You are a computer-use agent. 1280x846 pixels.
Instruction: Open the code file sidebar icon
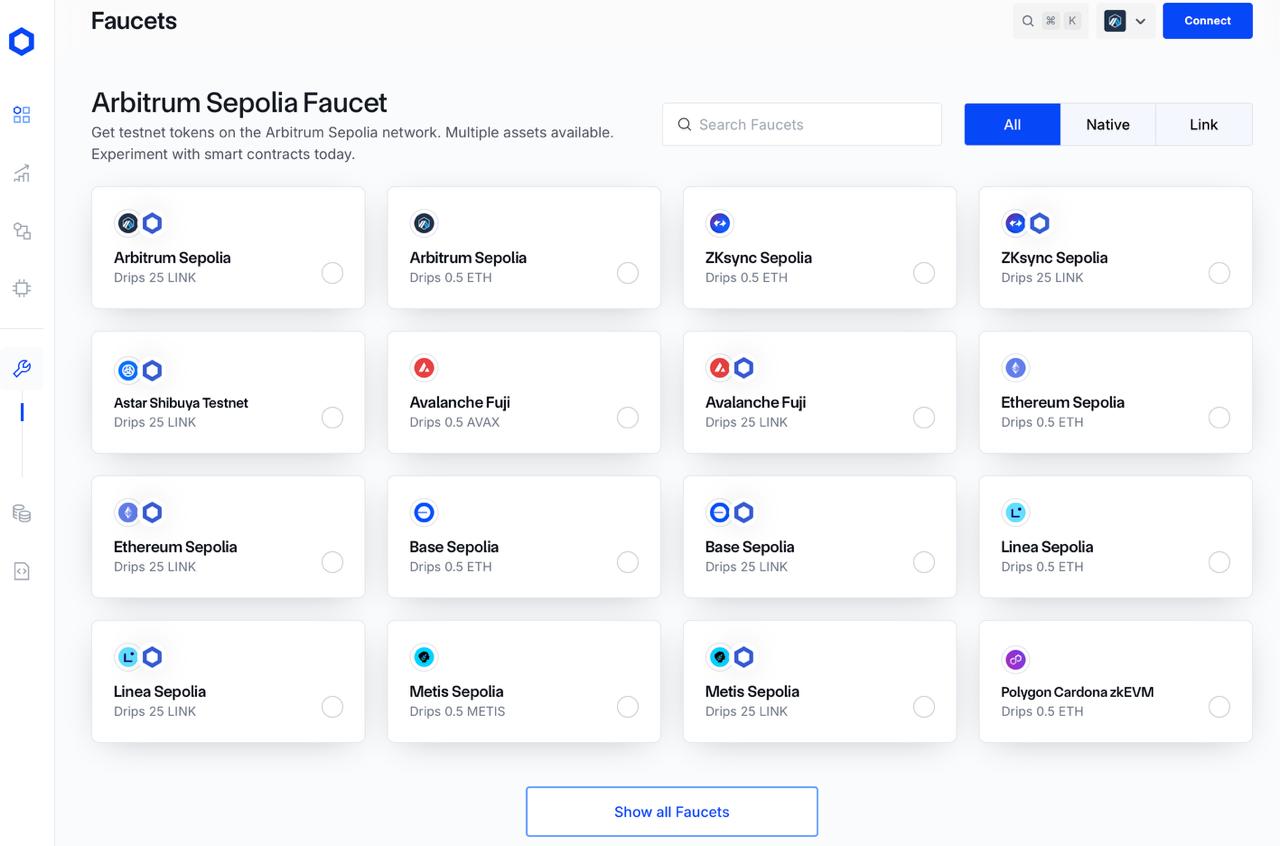click(21, 571)
